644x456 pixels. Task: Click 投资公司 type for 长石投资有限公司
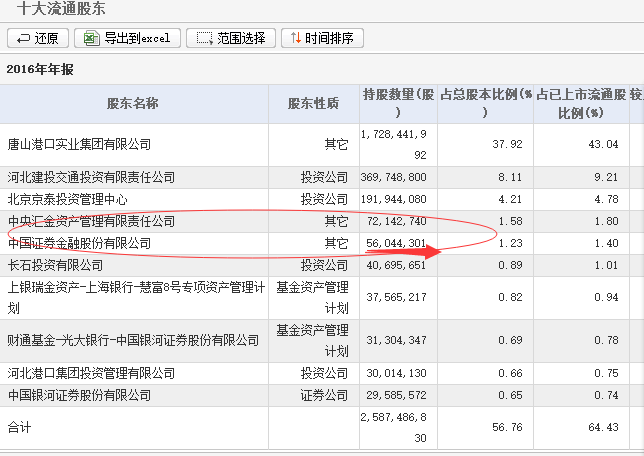point(324,265)
